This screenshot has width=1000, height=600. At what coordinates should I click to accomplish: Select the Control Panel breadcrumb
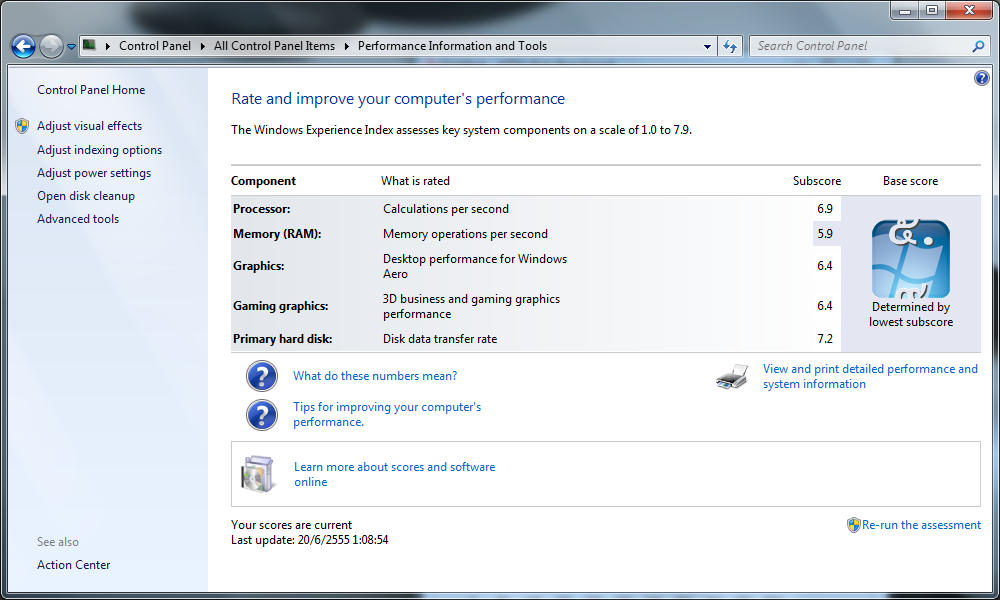pyautogui.click(x=155, y=46)
